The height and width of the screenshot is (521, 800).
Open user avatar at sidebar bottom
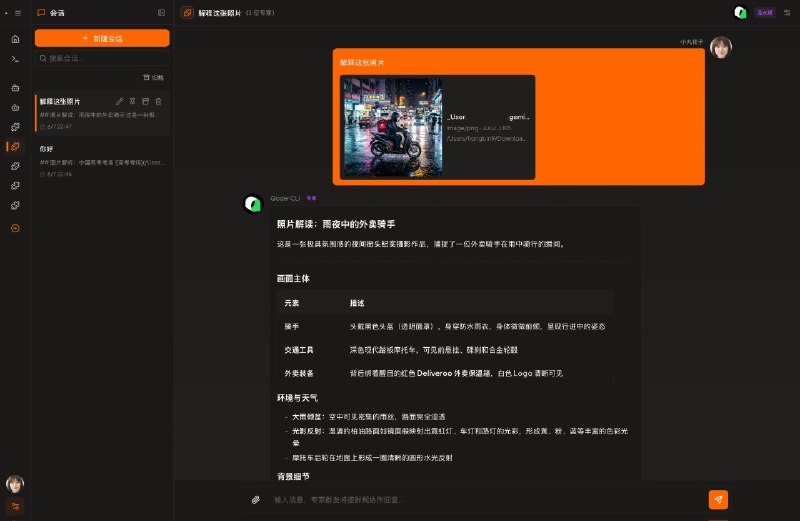(x=15, y=484)
